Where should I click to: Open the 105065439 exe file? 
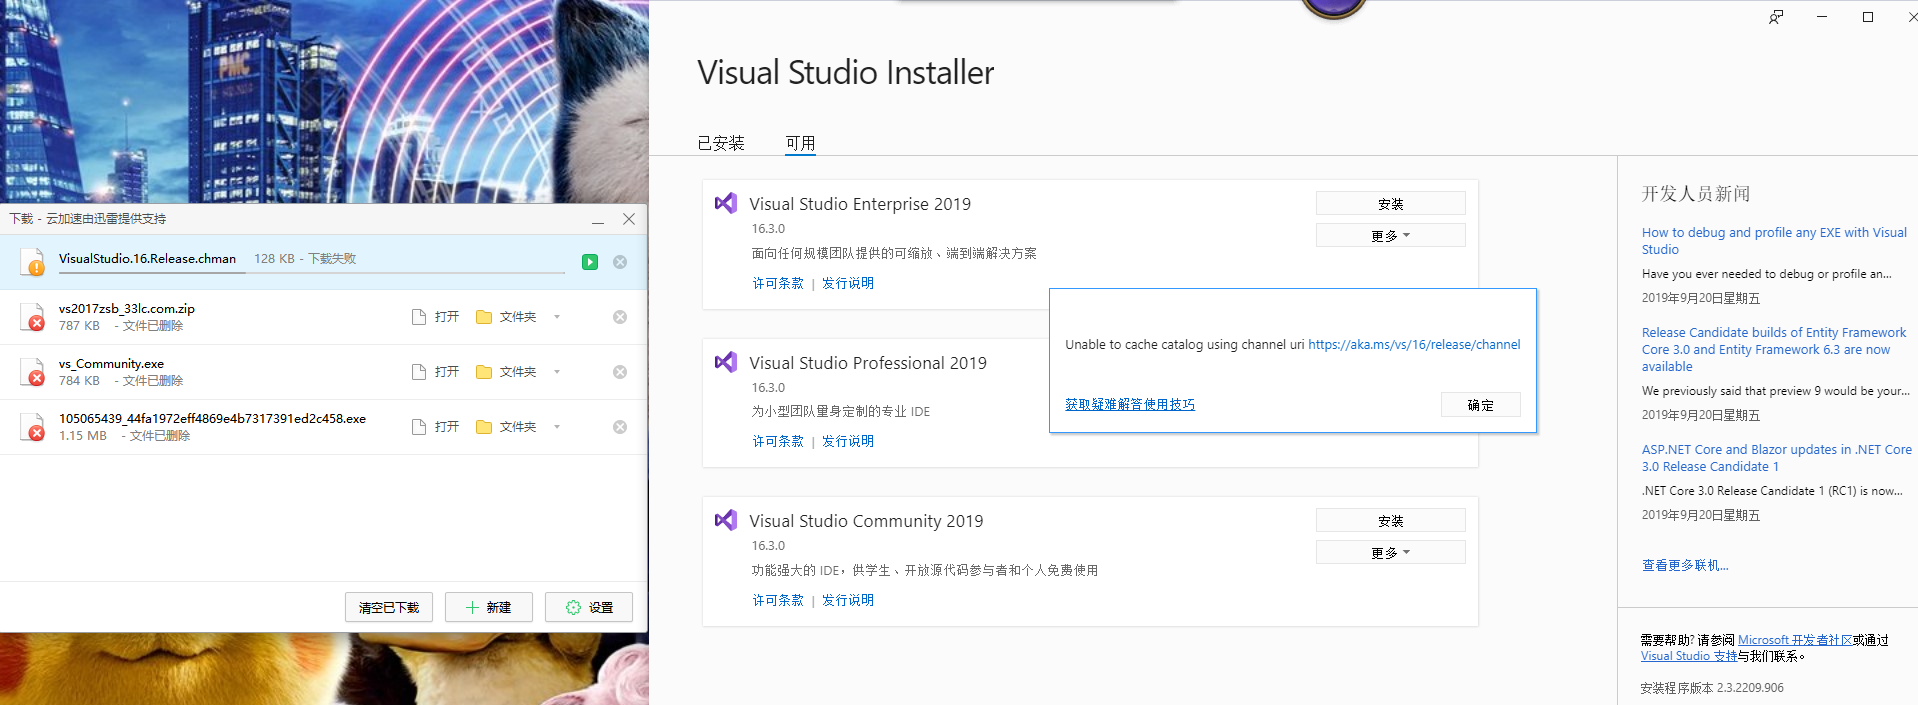click(x=436, y=427)
